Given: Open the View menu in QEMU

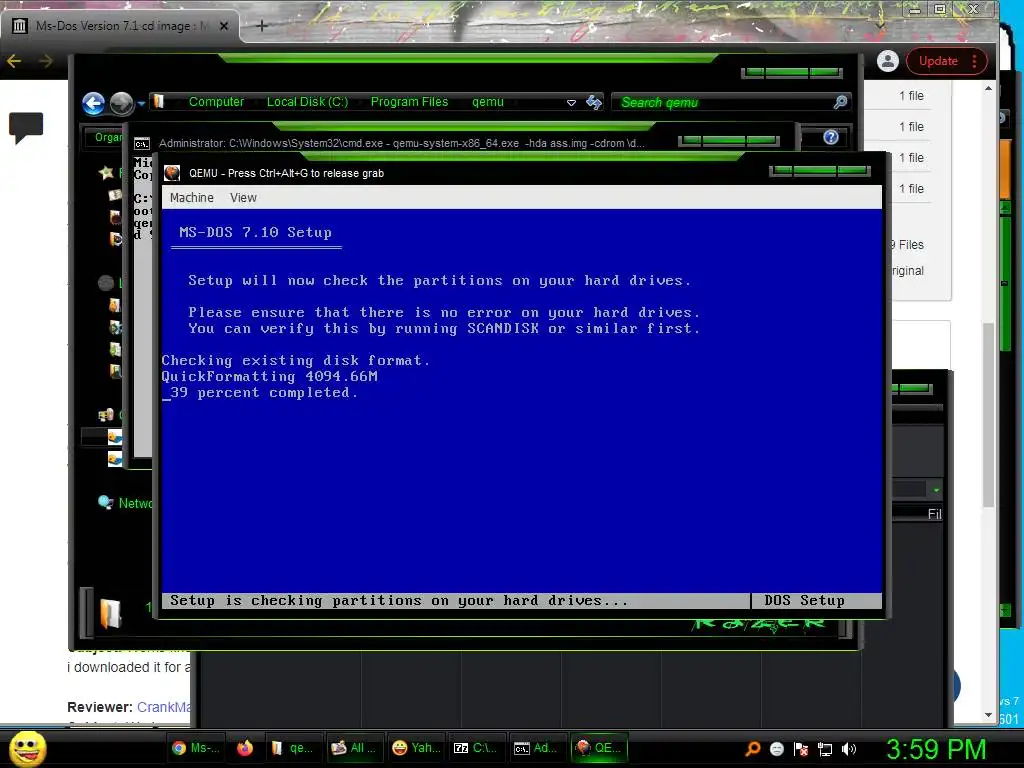Looking at the screenshot, I should 243,197.
